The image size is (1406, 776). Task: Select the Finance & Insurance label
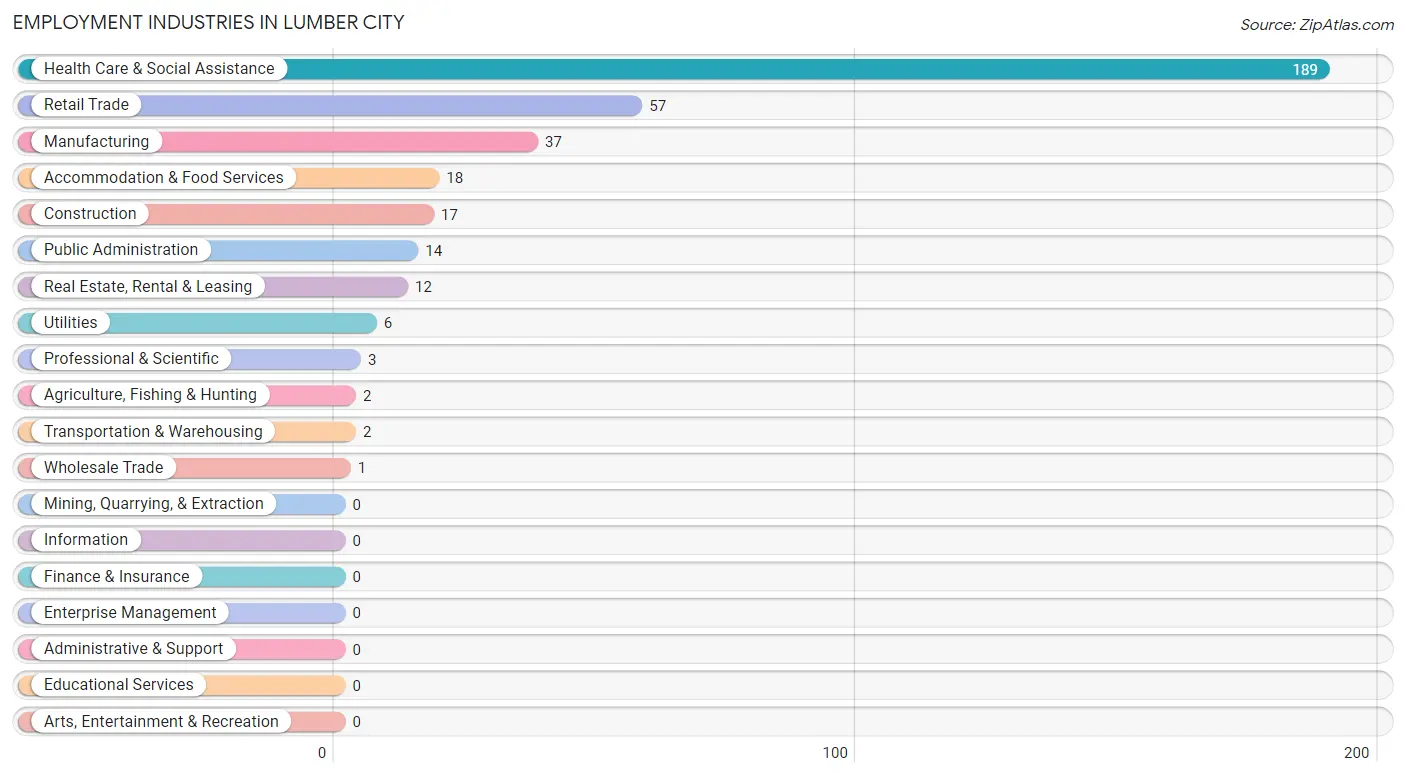click(x=116, y=577)
